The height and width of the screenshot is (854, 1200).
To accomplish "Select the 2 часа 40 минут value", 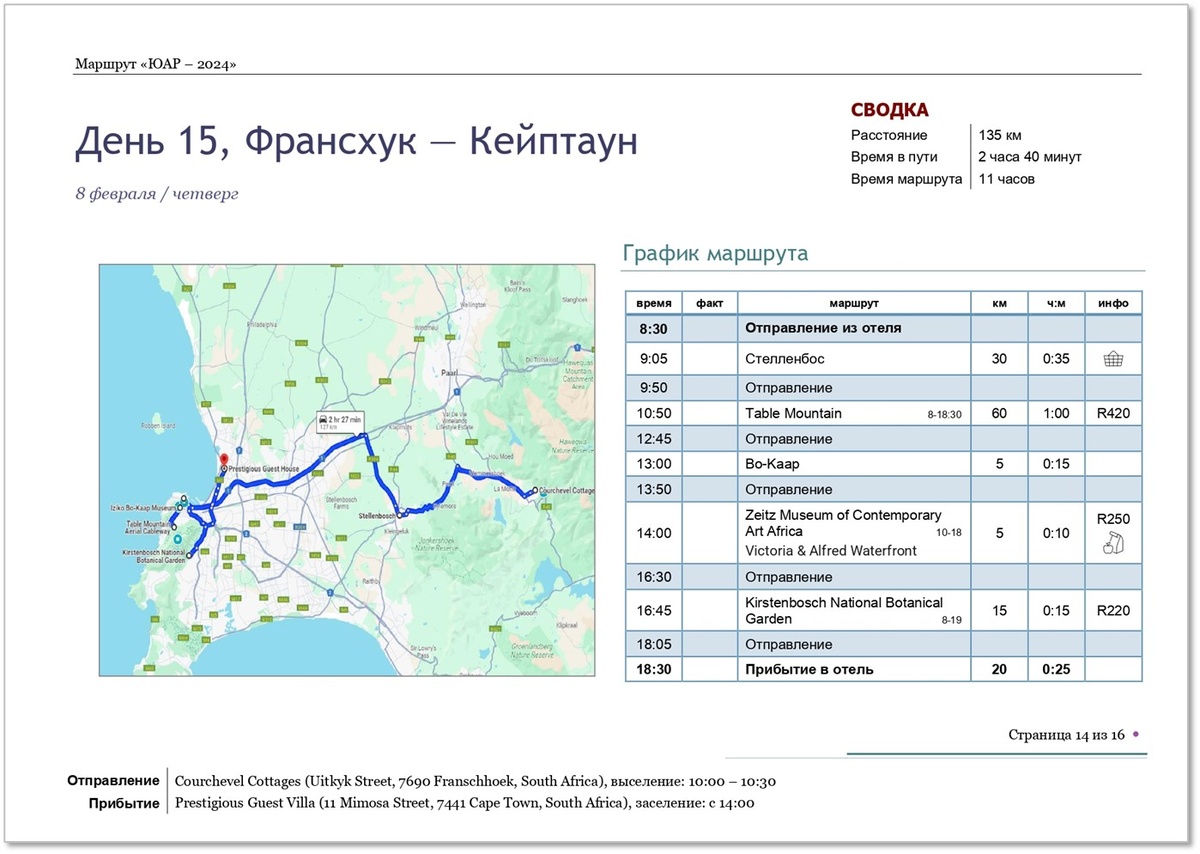I will coord(1029,157).
